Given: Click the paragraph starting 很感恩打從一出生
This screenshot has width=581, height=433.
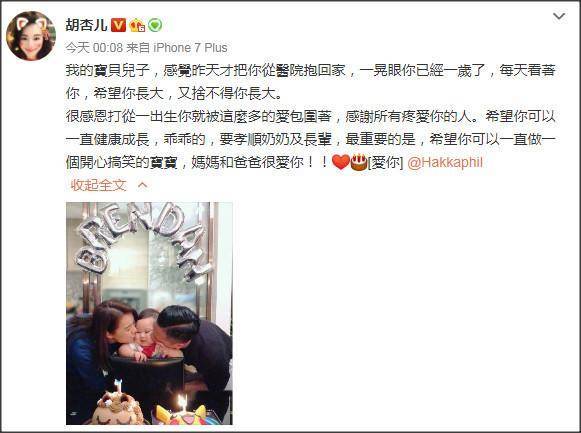Looking at the screenshot, I should coord(311,139).
